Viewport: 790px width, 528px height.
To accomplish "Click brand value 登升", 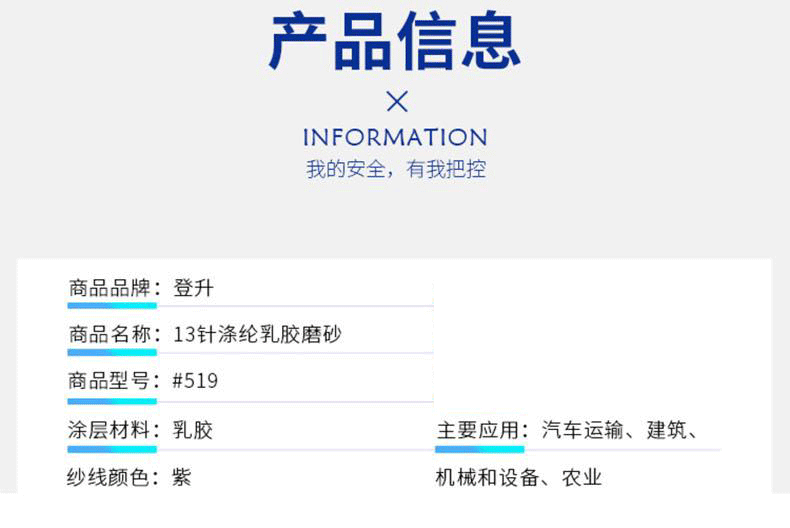I will [x=193, y=288].
